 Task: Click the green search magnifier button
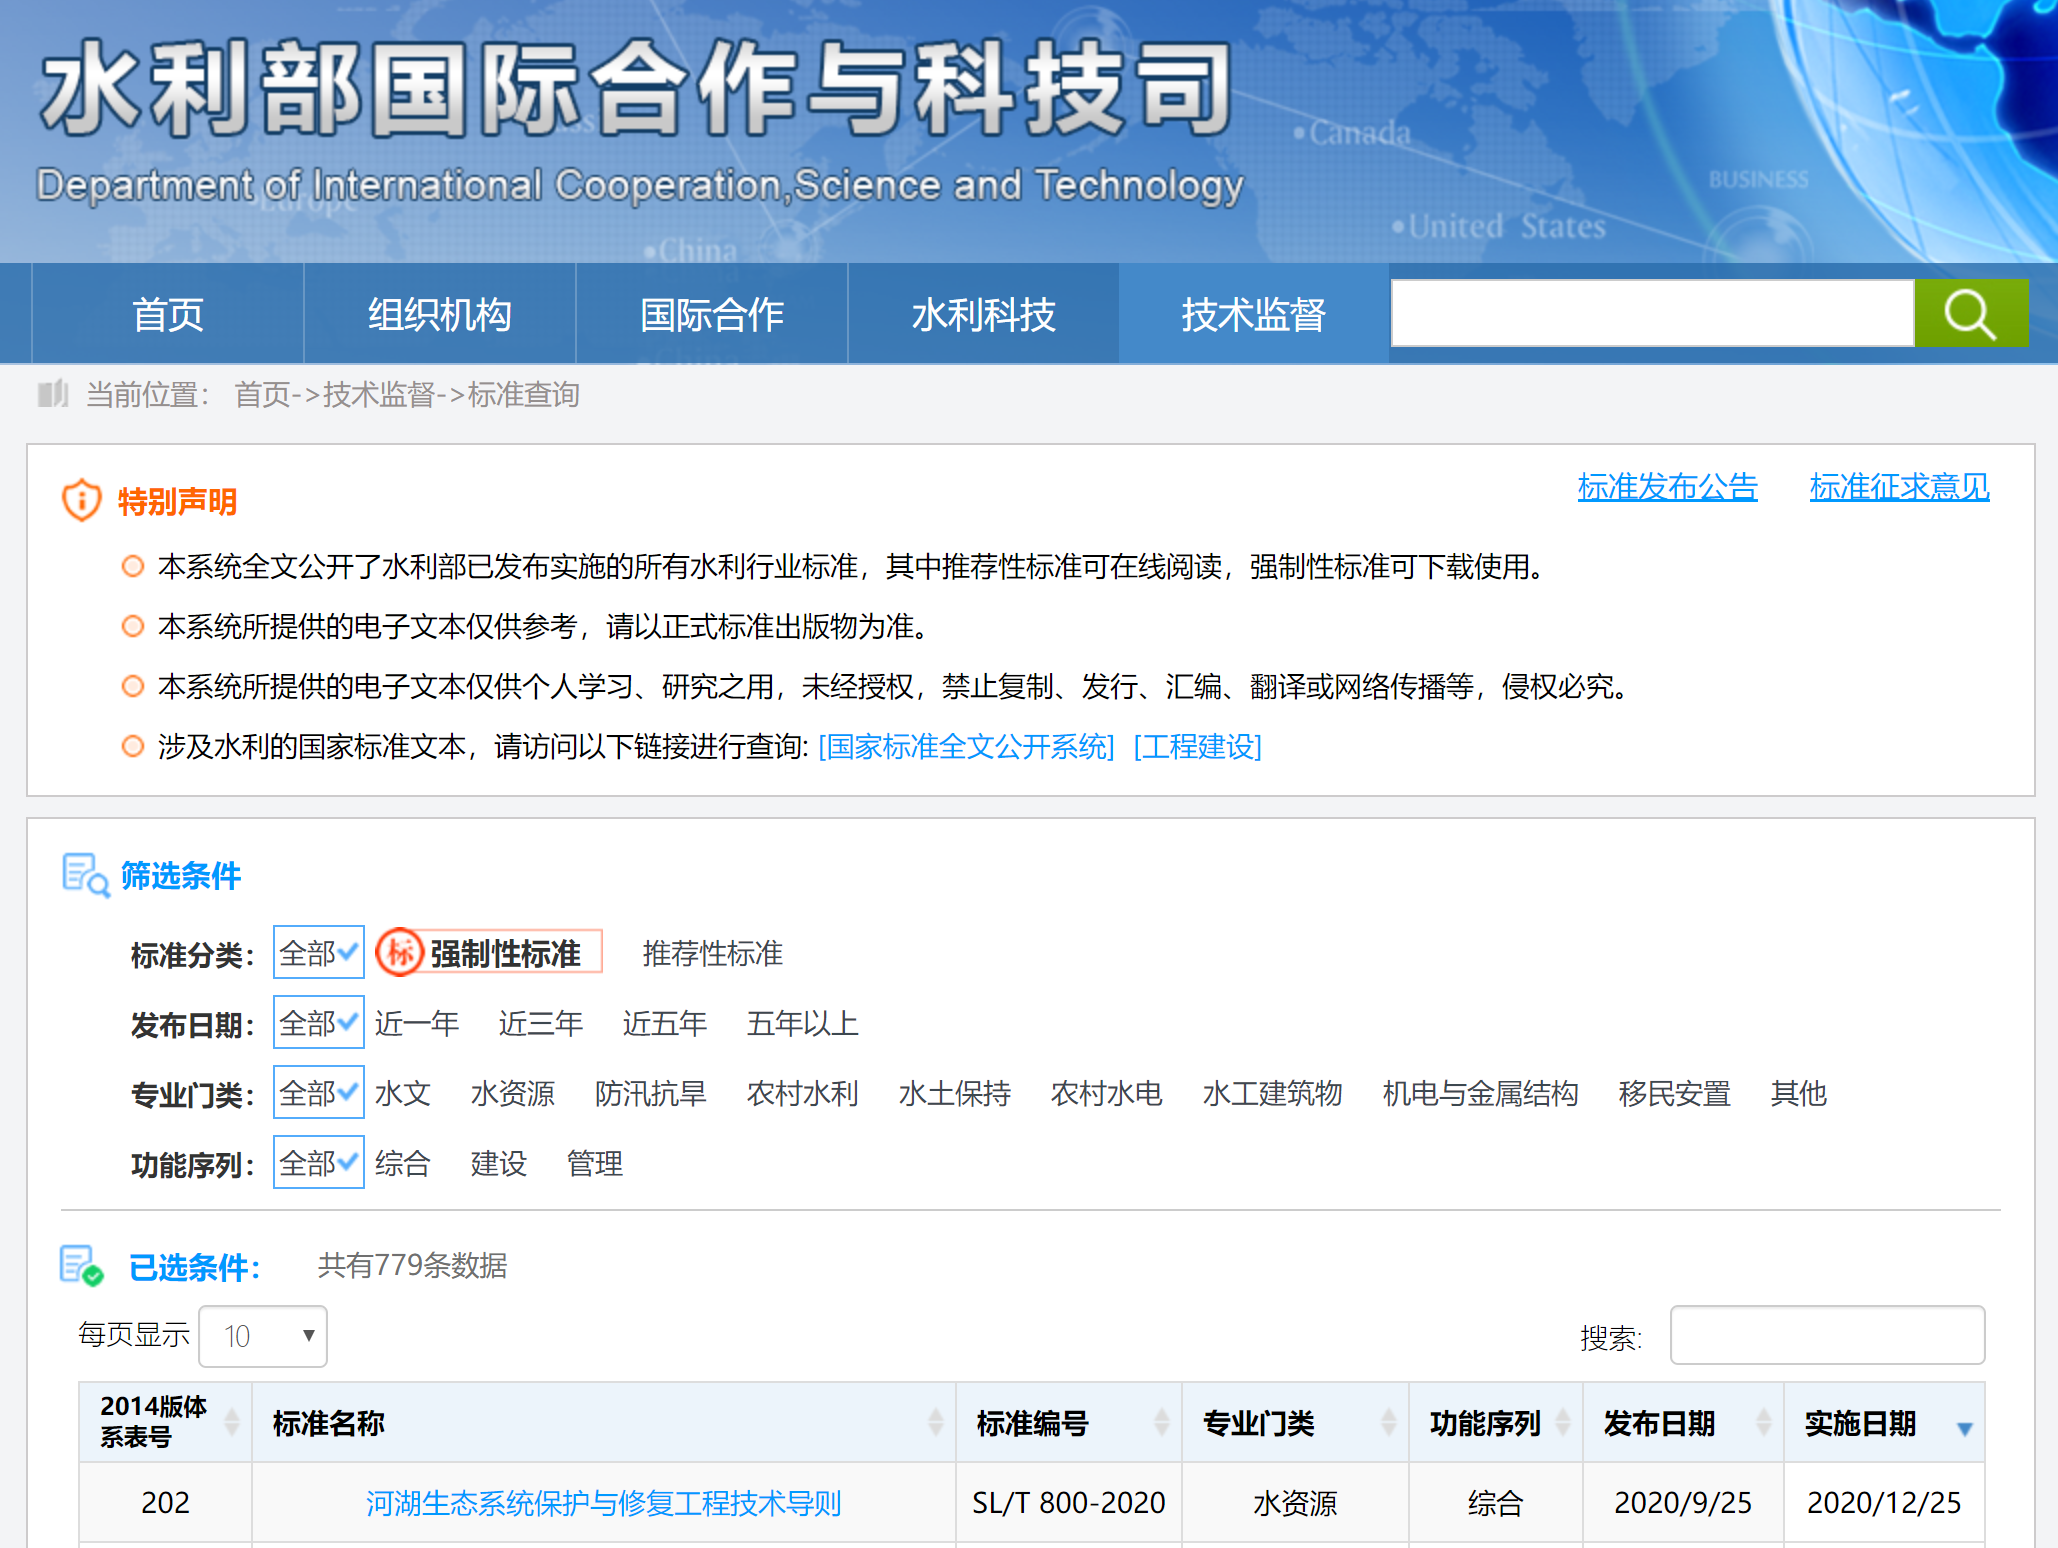1970,314
